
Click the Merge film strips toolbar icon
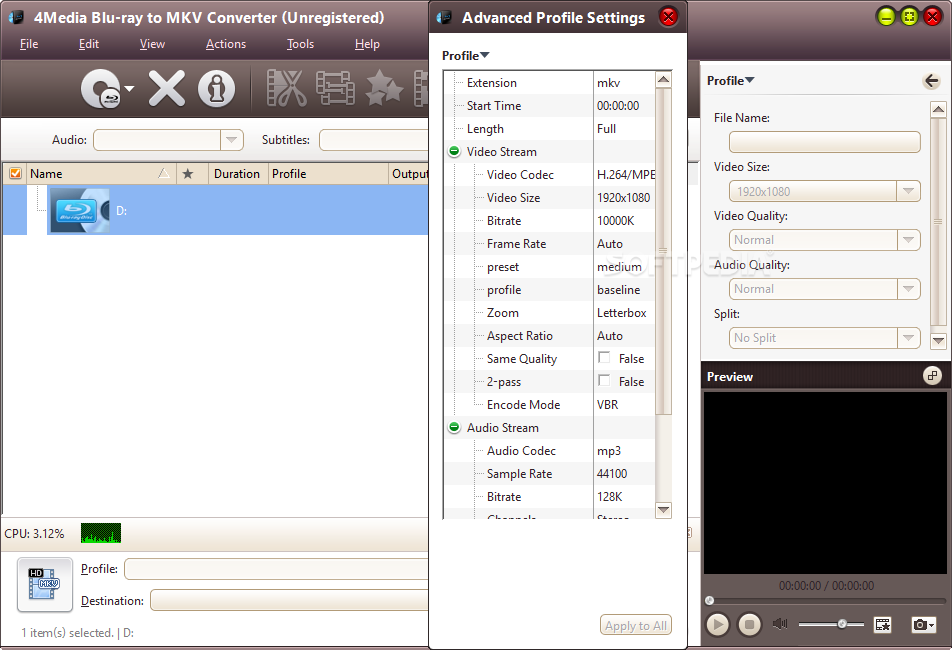click(335, 89)
